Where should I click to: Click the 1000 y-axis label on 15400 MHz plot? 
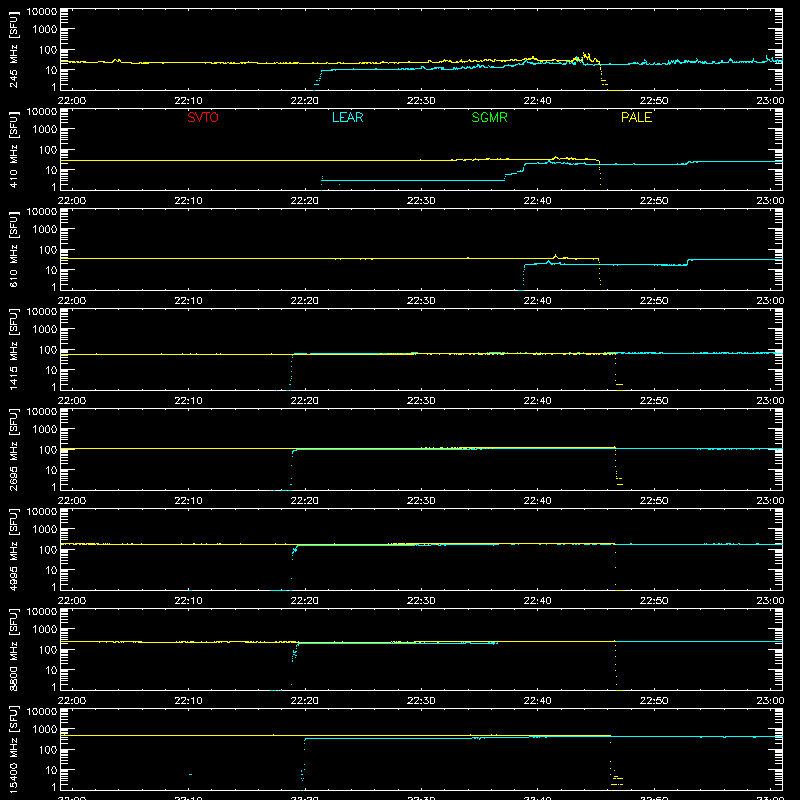tap(45, 730)
